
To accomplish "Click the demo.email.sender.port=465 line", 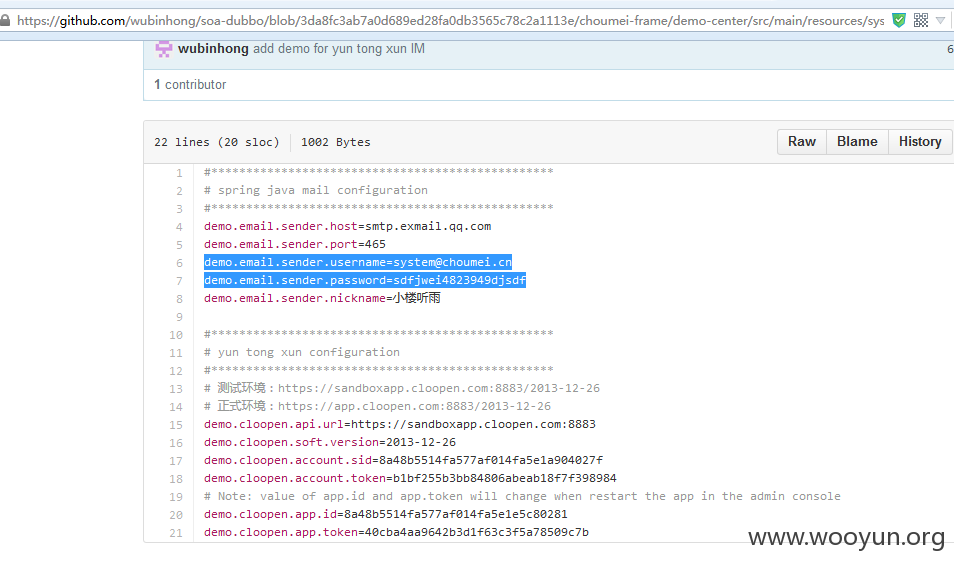I will click(294, 244).
